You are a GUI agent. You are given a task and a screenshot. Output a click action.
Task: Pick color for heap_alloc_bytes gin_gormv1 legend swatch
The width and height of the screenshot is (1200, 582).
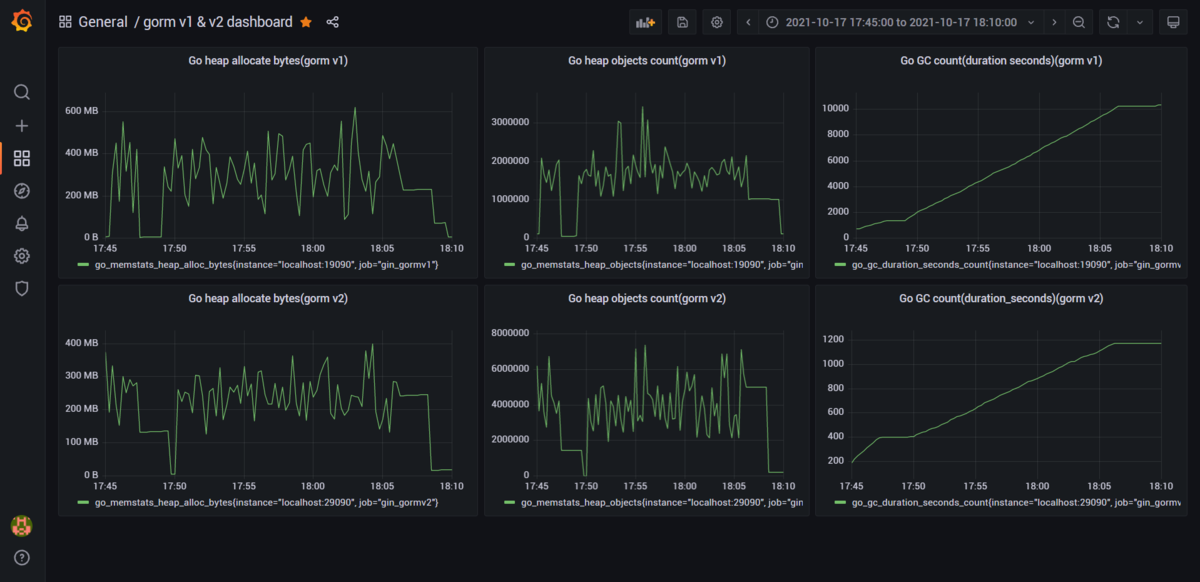(83, 265)
